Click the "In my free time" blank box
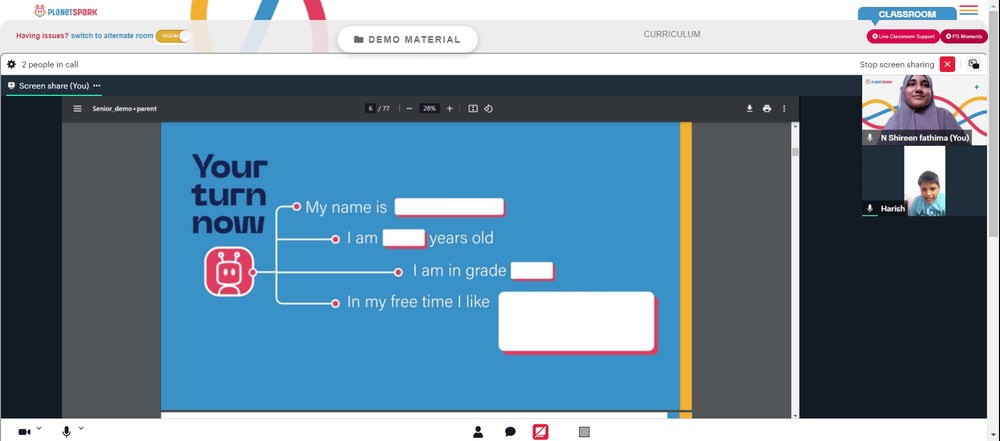 tap(577, 322)
